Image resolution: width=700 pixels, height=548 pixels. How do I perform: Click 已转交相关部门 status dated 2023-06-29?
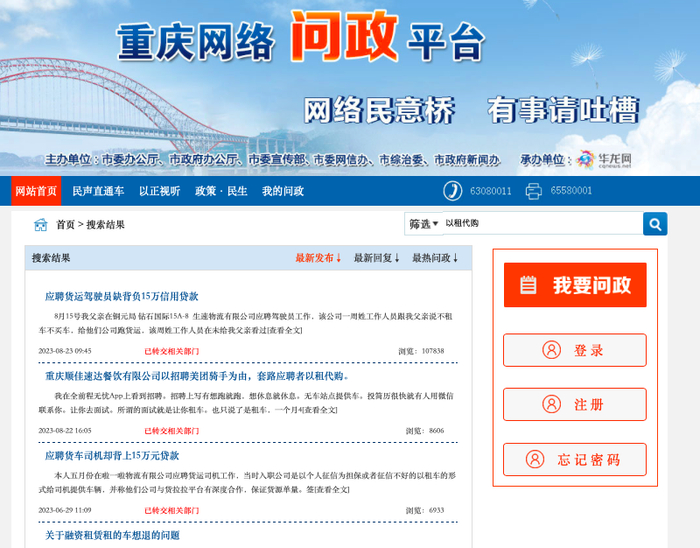click(171, 510)
